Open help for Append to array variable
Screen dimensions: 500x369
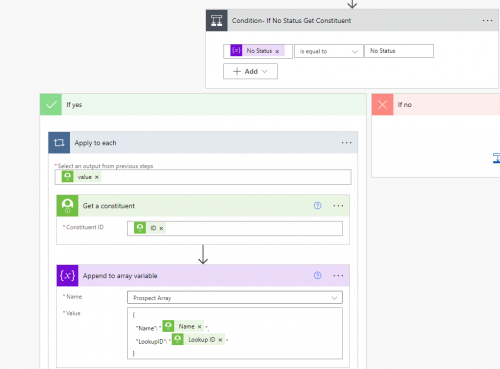[317, 275]
